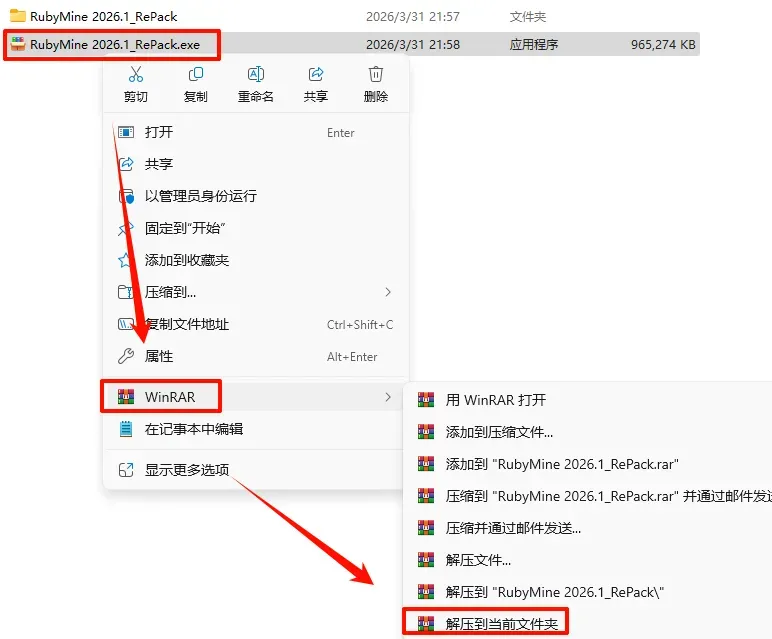Click the wrench icon beside 属性
This screenshot has height=639, width=772.
(126, 356)
